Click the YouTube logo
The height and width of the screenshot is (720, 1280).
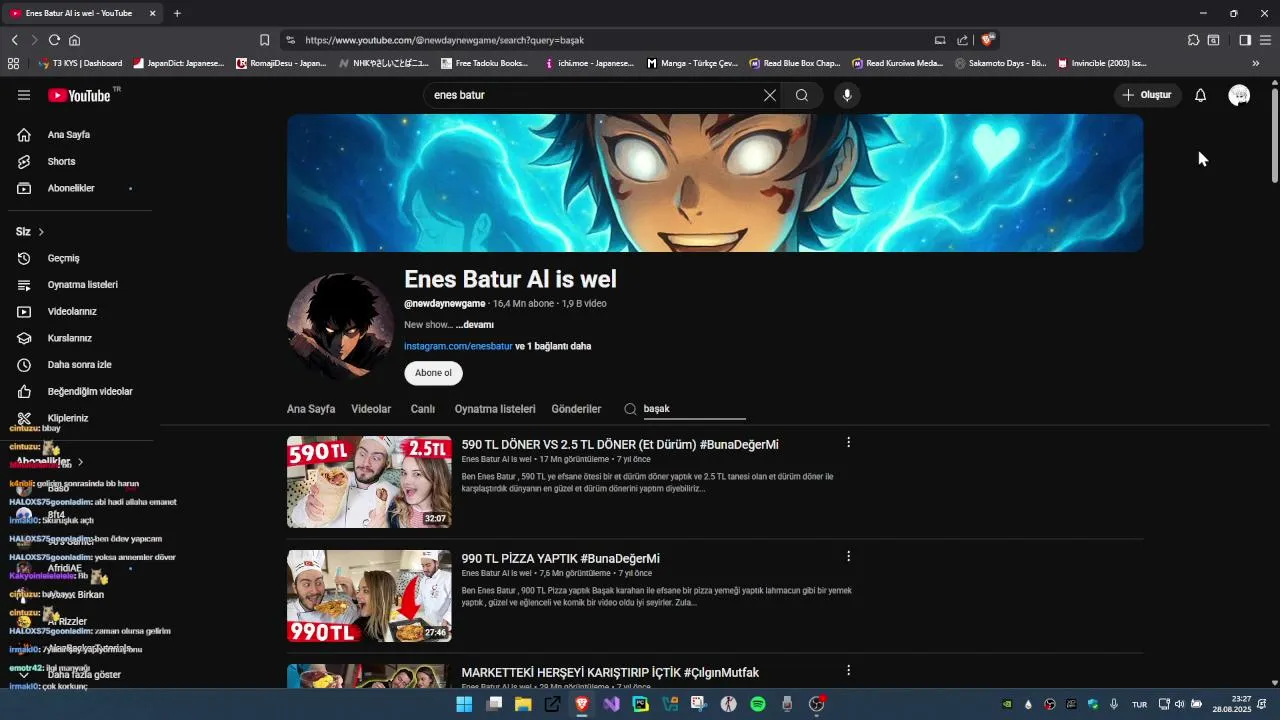tap(79, 95)
